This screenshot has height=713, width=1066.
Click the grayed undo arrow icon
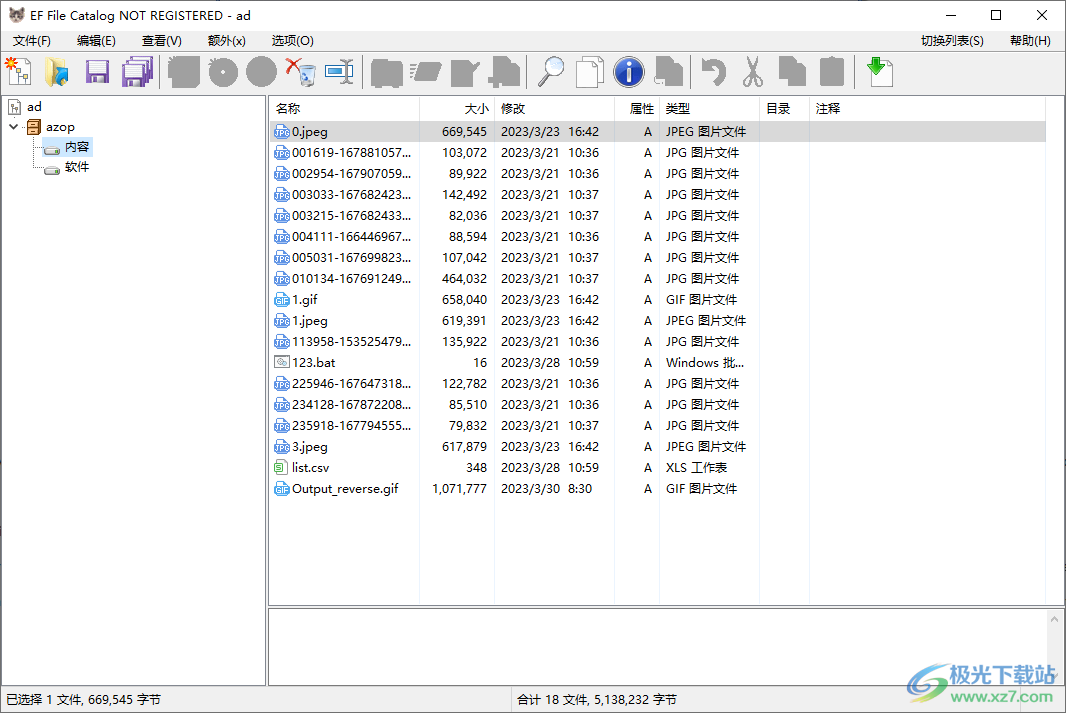point(714,71)
